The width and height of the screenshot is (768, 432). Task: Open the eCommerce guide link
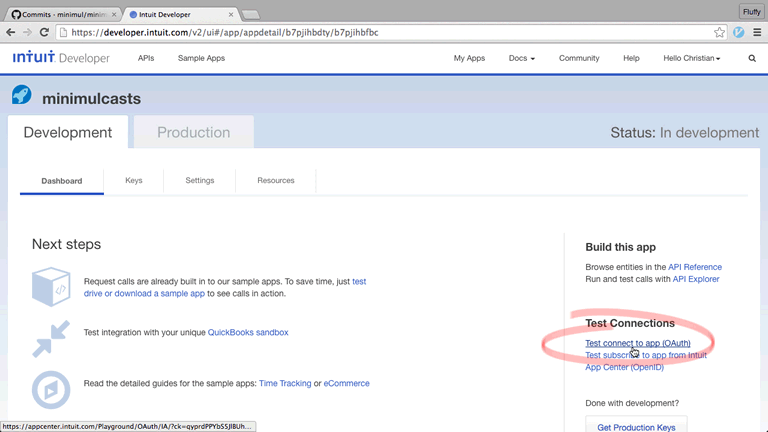coord(346,383)
